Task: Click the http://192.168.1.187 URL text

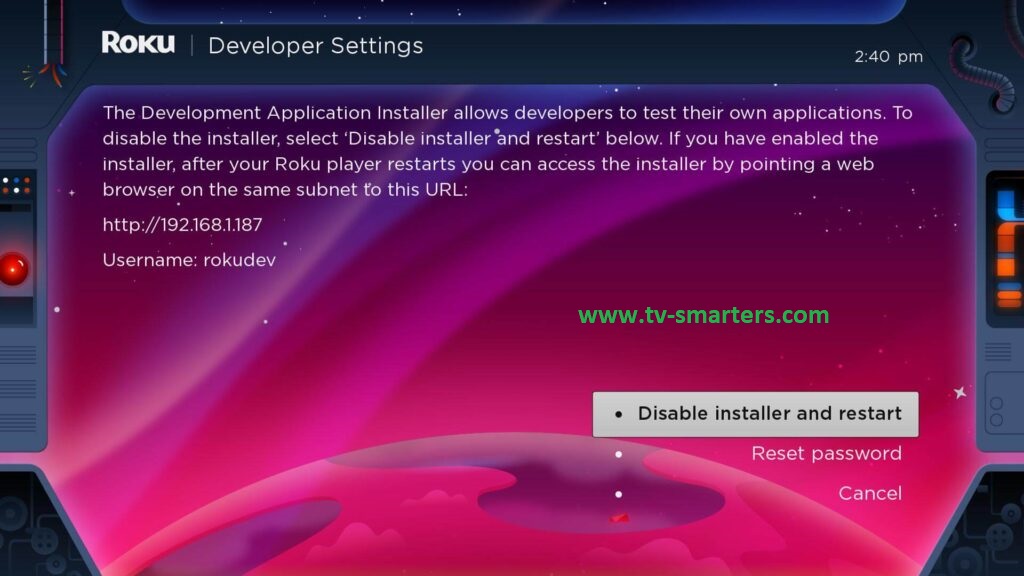Action: pos(182,225)
